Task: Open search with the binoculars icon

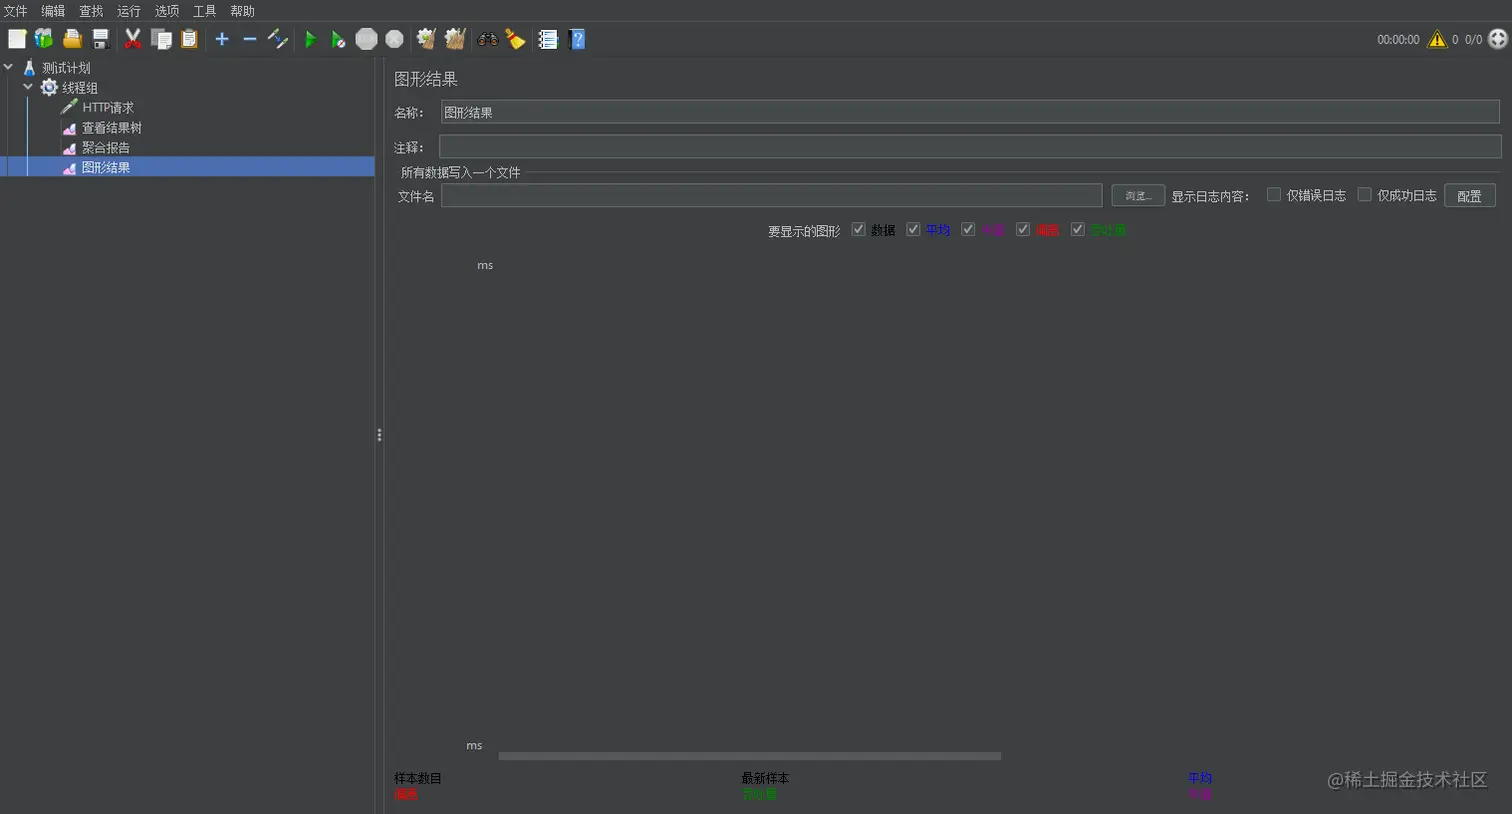Action: 488,39
